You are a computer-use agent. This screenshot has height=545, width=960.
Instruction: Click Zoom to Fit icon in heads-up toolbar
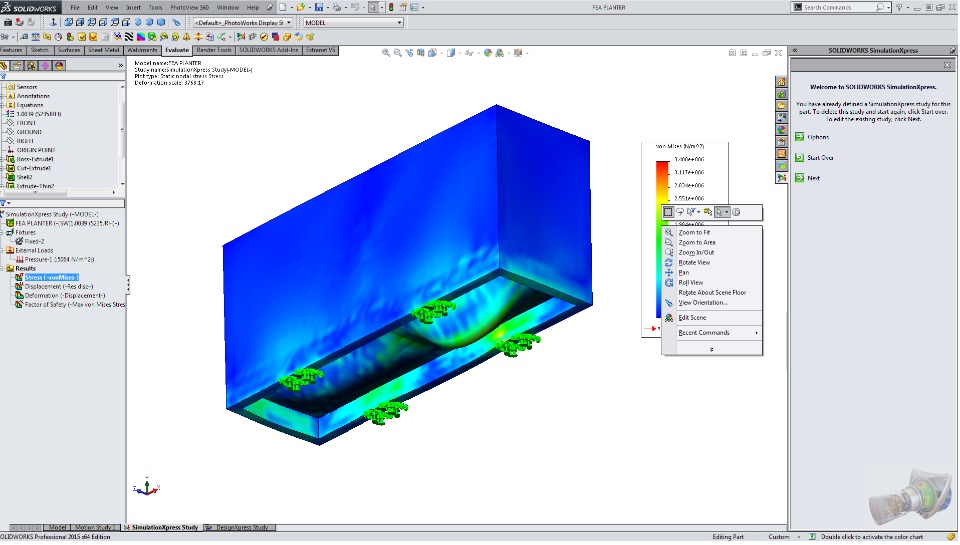coord(386,53)
